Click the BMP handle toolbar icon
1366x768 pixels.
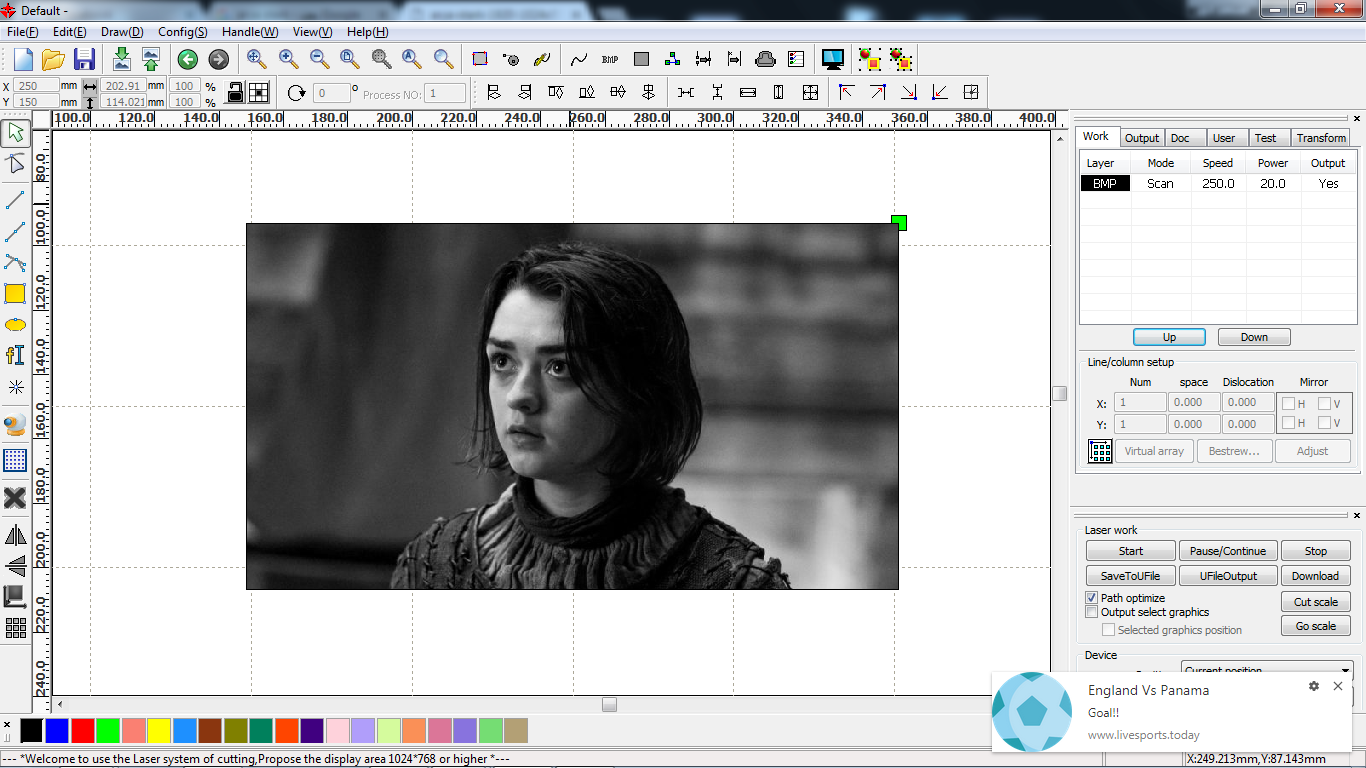tap(610, 59)
